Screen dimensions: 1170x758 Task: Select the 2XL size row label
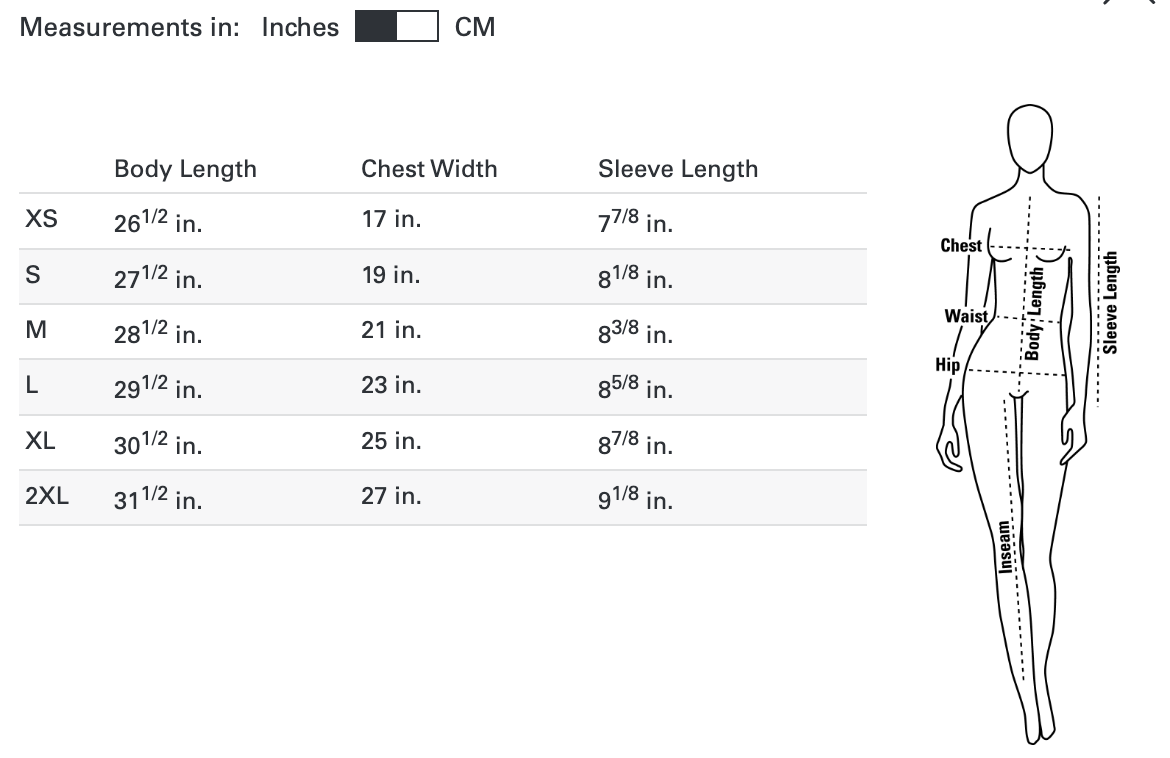pyautogui.click(x=47, y=496)
